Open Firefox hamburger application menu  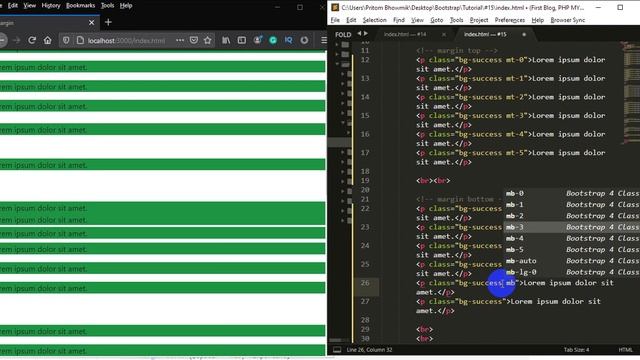pyautogui.click(x=323, y=40)
